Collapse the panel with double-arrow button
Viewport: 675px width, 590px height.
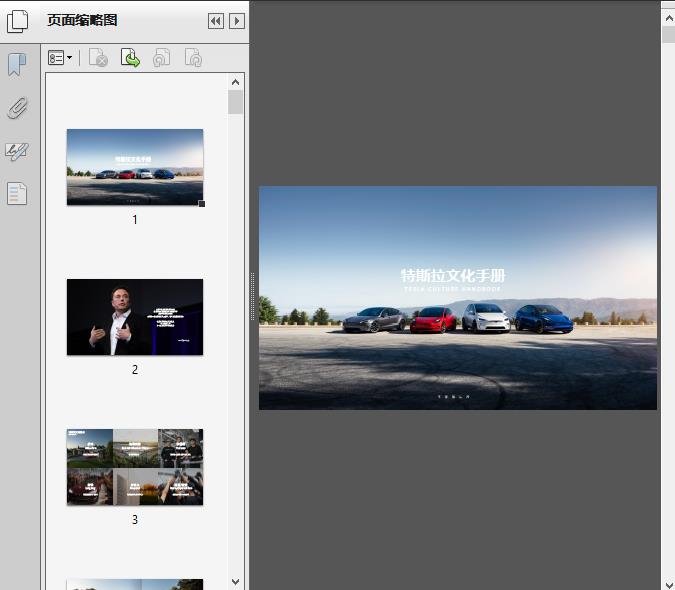(215, 21)
